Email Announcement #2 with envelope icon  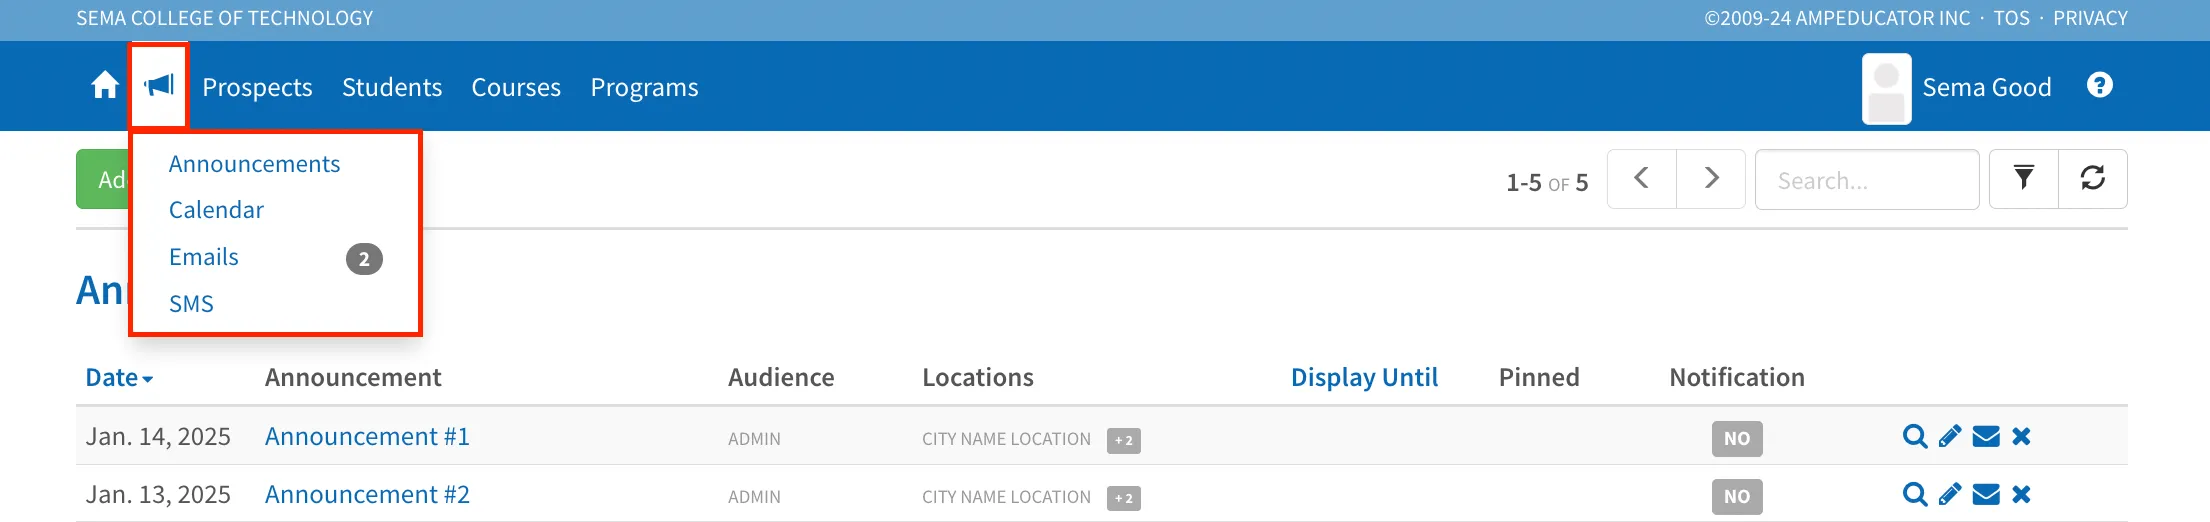point(1986,495)
